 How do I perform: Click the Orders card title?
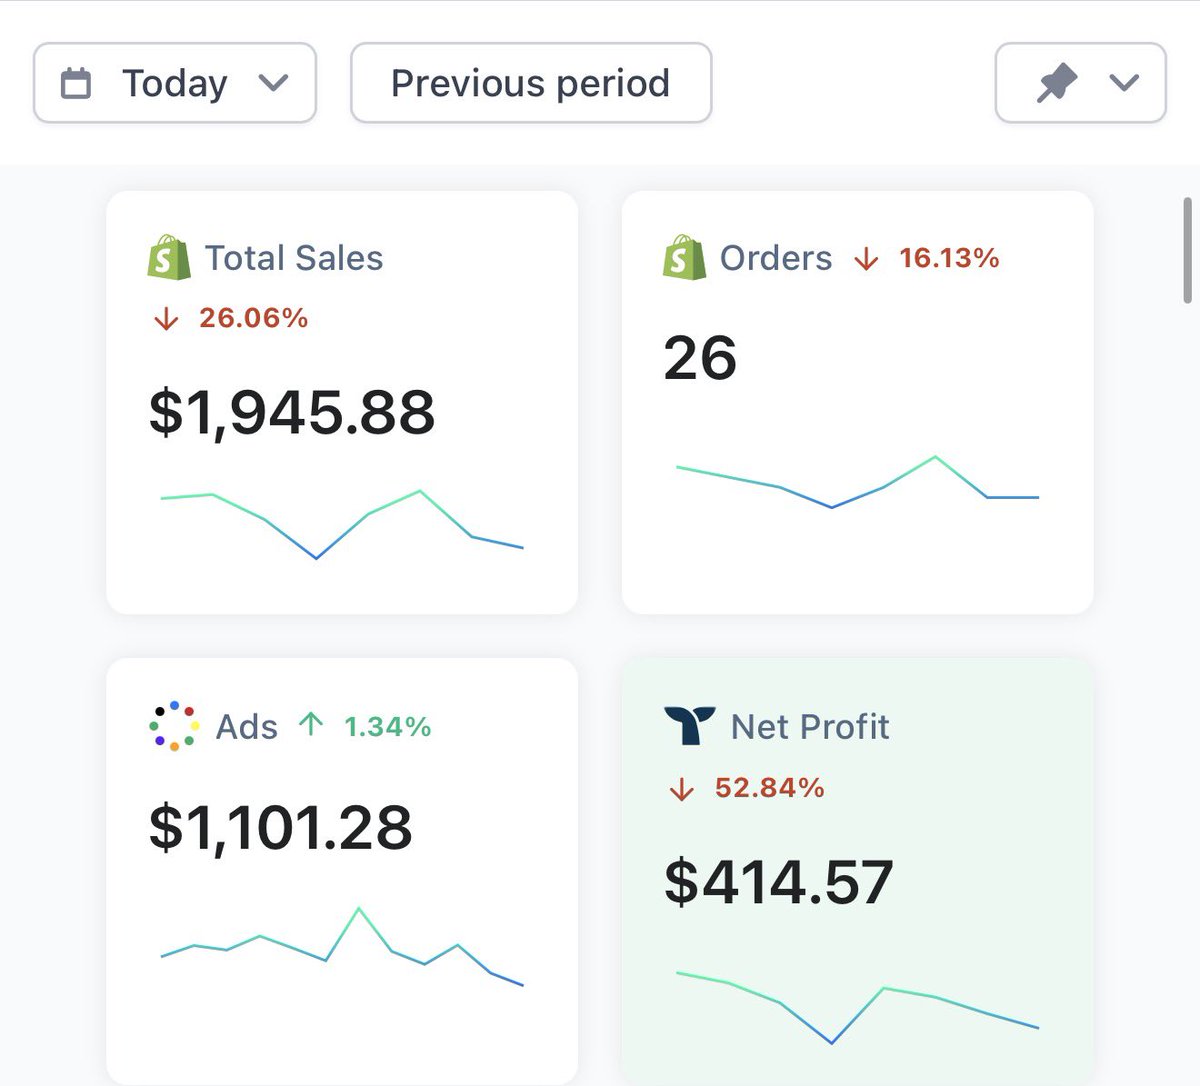pos(776,258)
